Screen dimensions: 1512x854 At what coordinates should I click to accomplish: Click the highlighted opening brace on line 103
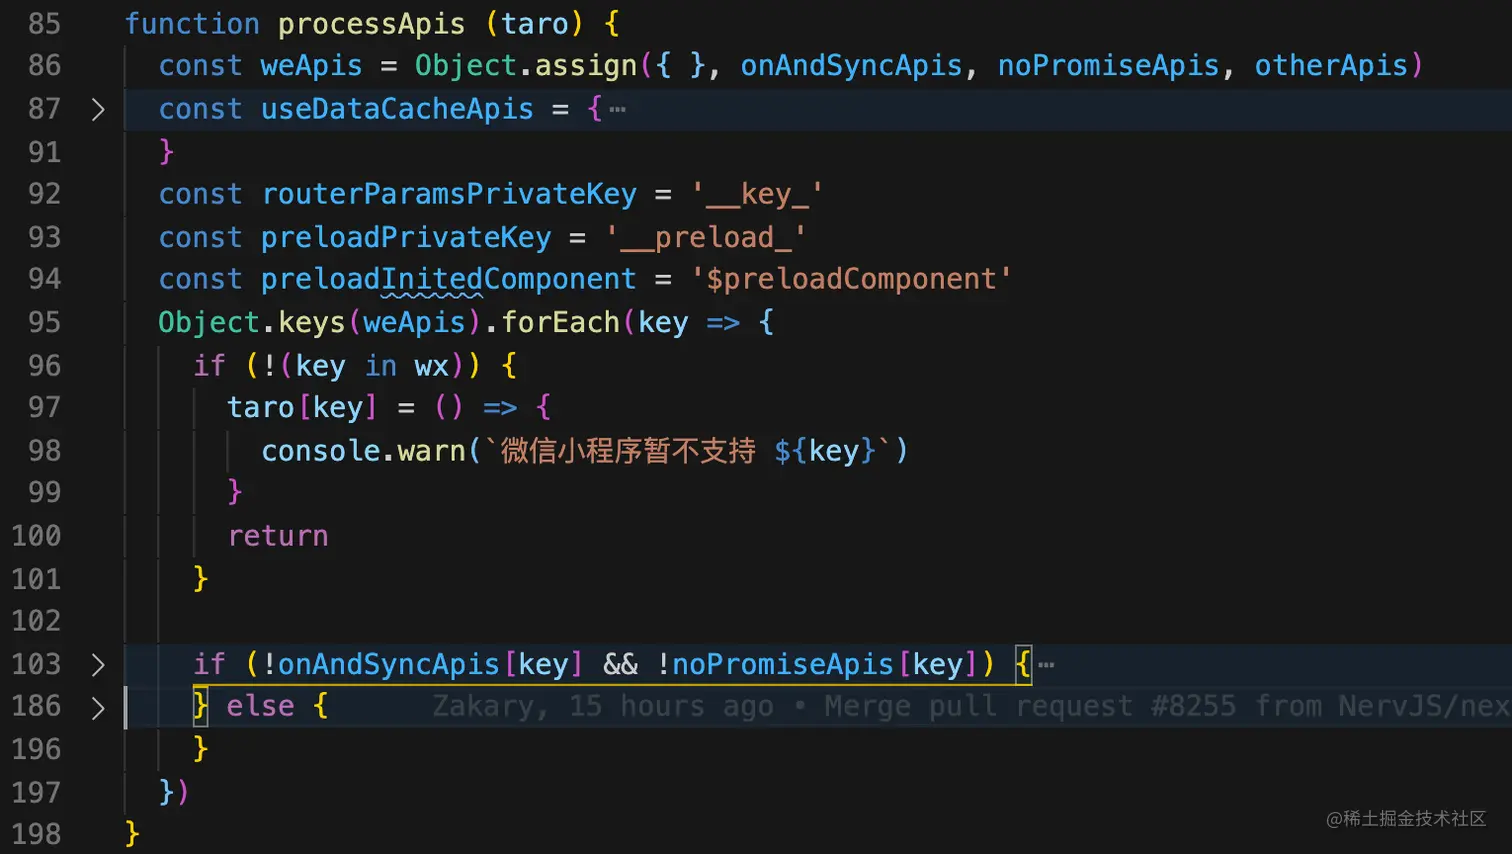coord(1022,664)
